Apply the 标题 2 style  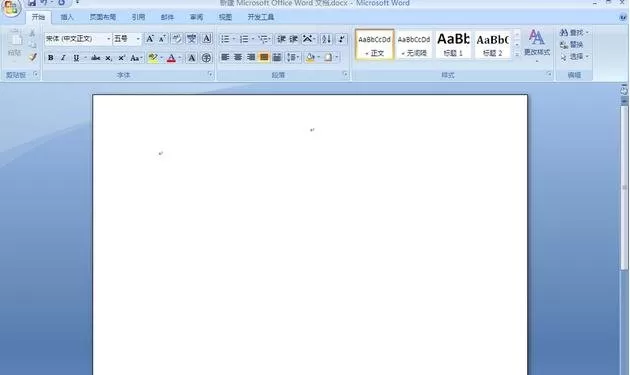coord(493,45)
